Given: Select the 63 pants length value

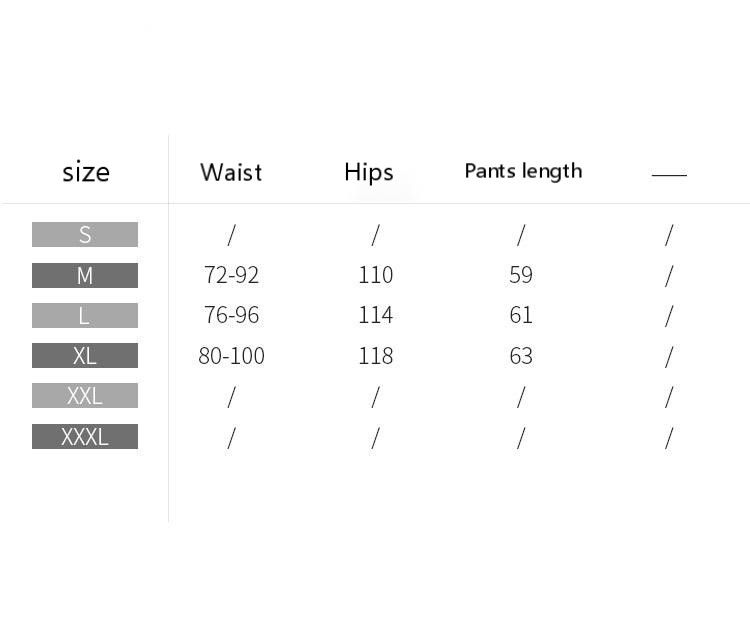Looking at the screenshot, I should [x=521, y=356].
